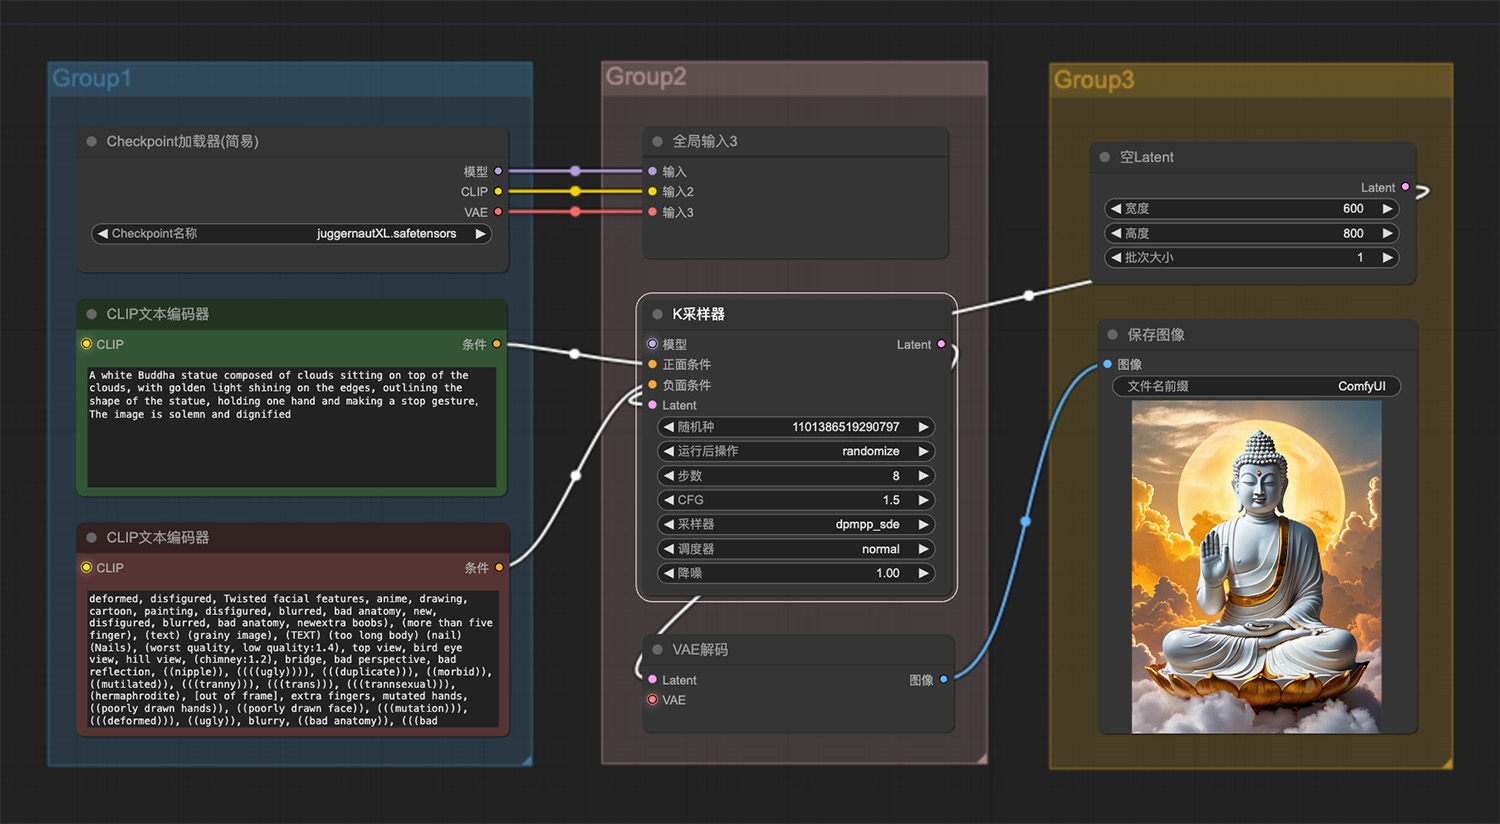
Task: Switch 调度器 to previous option with left arrow
Action: pyautogui.click(x=669, y=549)
